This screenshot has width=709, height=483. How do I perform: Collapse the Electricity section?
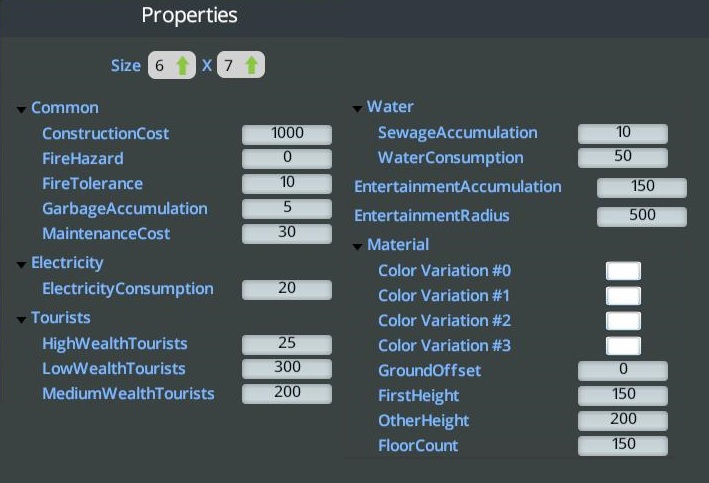[22, 264]
